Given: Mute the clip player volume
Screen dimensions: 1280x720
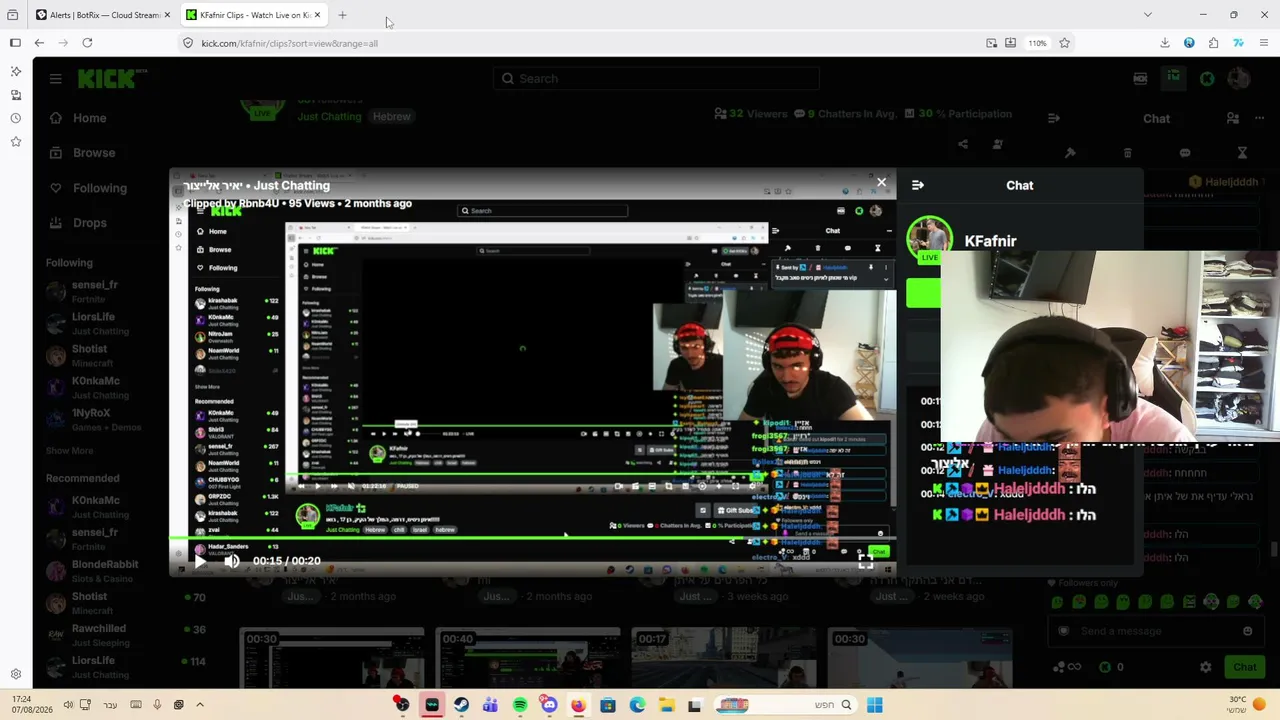Looking at the screenshot, I should [231, 561].
